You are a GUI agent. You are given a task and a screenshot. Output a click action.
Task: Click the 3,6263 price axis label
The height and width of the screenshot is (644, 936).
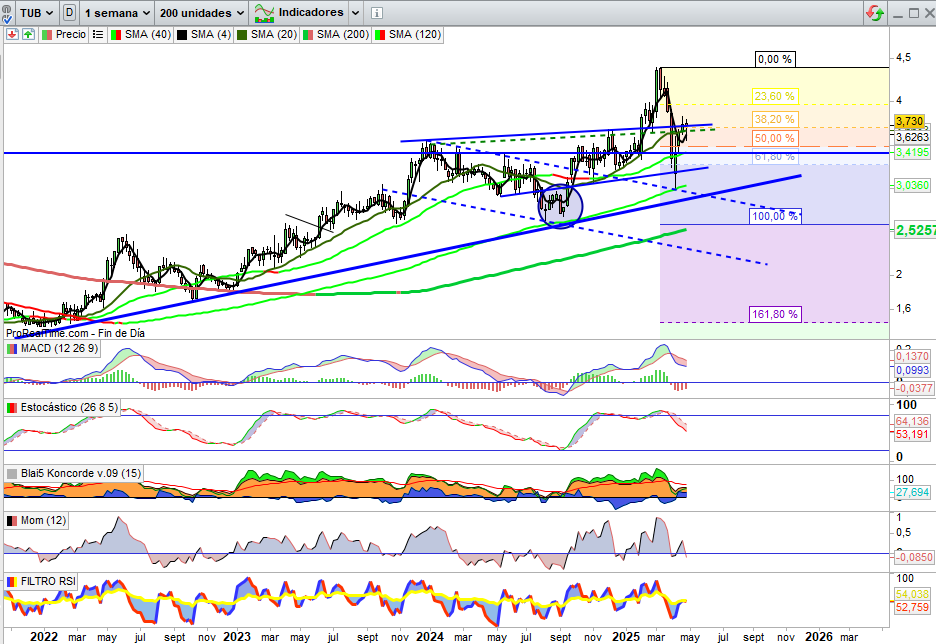[x=912, y=137]
